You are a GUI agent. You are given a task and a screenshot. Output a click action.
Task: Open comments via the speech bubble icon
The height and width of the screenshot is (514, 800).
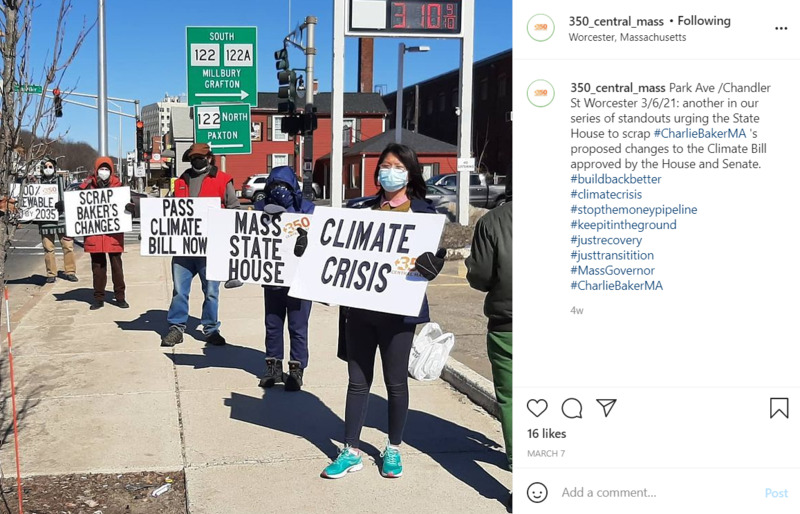(571, 408)
